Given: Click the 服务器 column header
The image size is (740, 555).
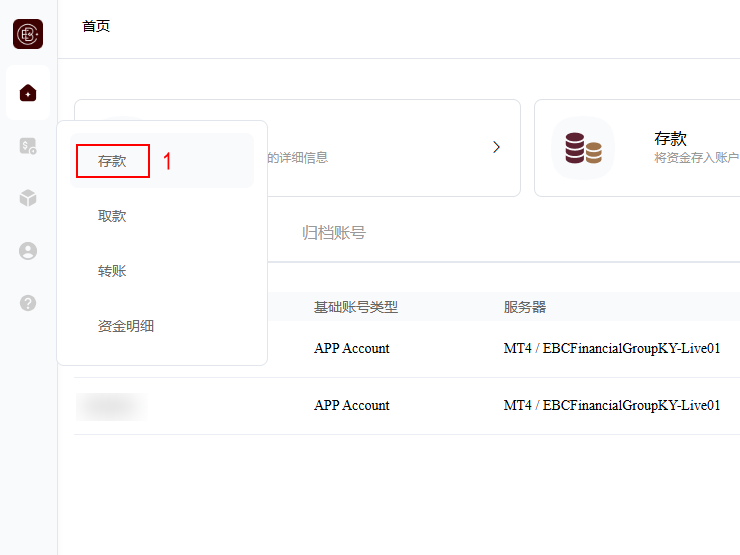Looking at the screenshot, I should pos(525,307).
